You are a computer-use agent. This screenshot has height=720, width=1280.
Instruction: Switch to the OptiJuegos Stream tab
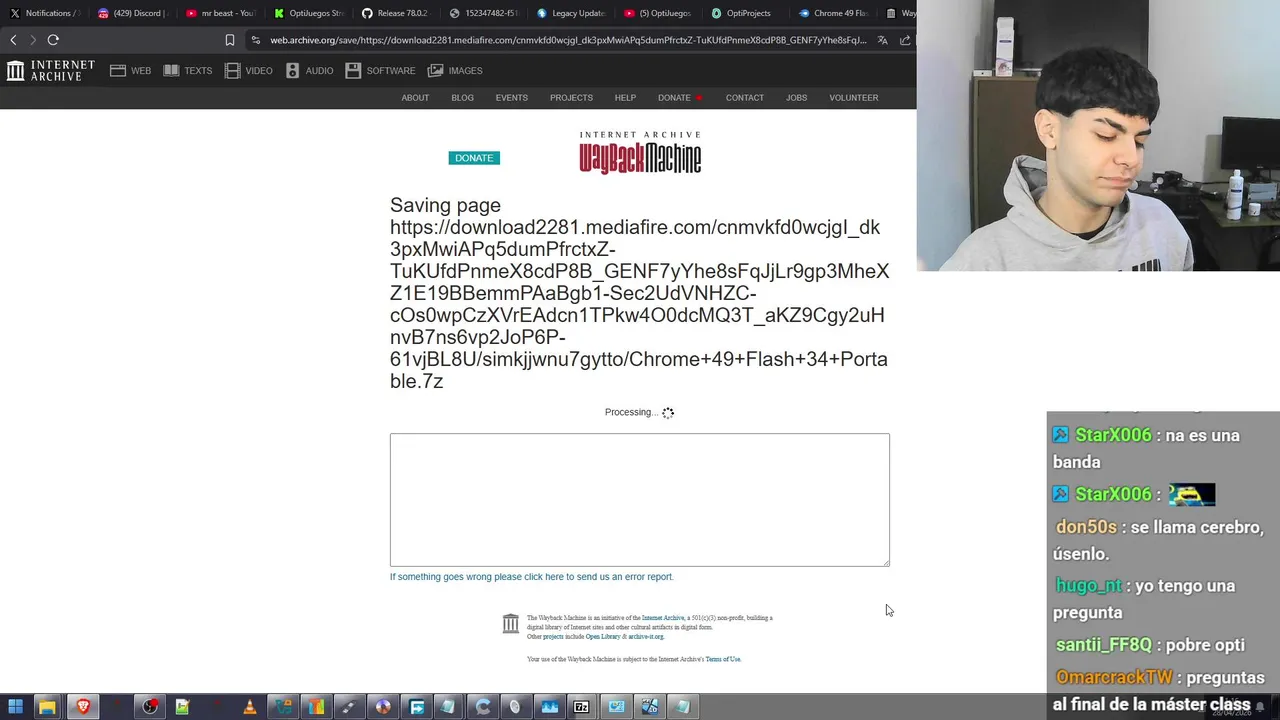[x=308, y=13]
